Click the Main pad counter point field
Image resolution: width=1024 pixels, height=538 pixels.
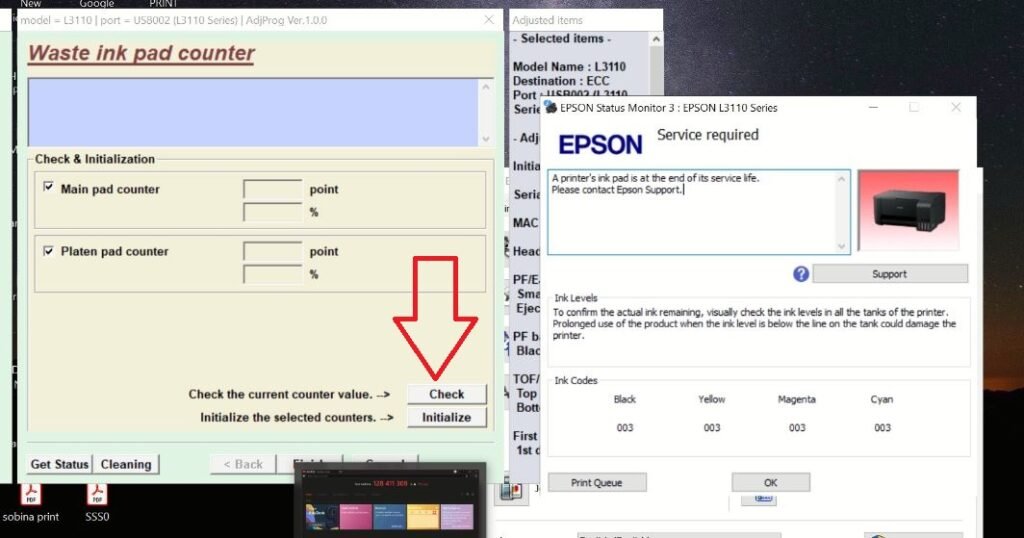point(272,189)
